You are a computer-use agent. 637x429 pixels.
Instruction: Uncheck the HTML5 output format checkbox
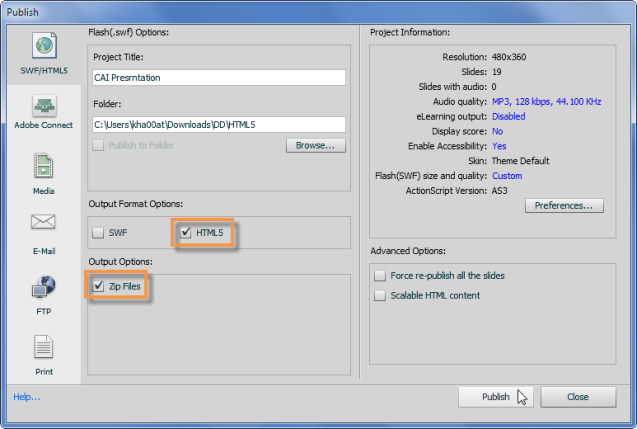click(x=186, y=232)
